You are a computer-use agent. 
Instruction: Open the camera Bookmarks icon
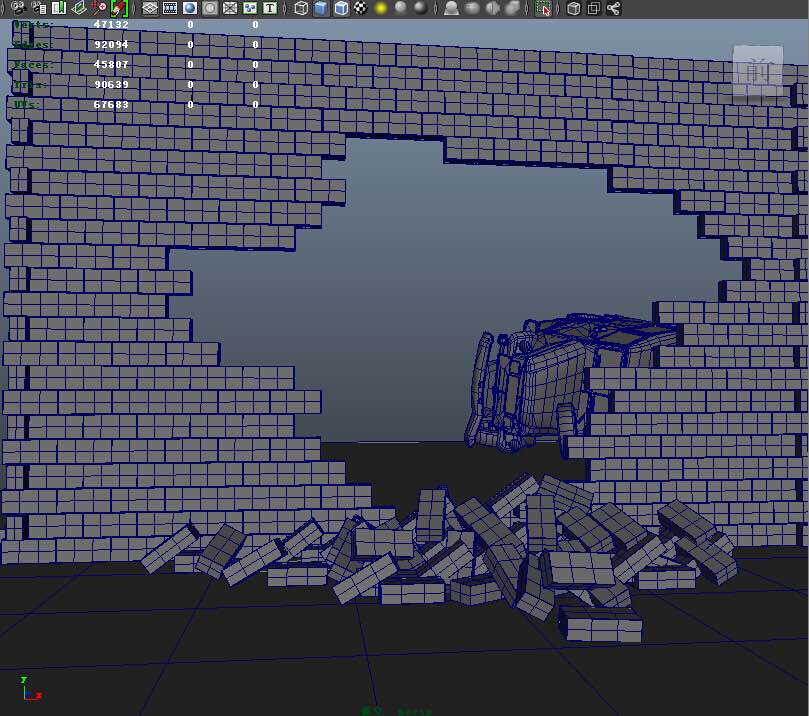[x=59, y=8]
